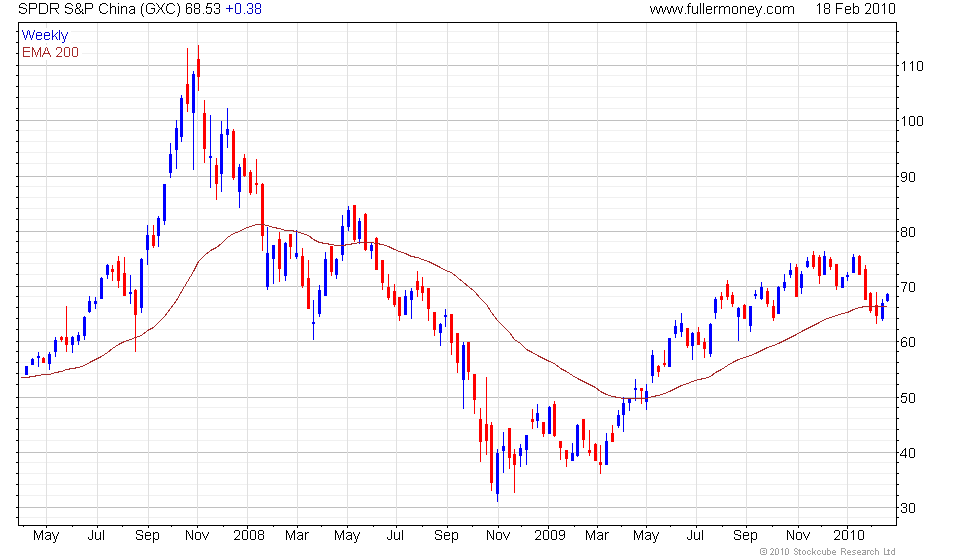The height and width of the screenshot is (560, 980).
Task: Click the tallest candlestick at the November 2007 peak
Action: [198, 69]
